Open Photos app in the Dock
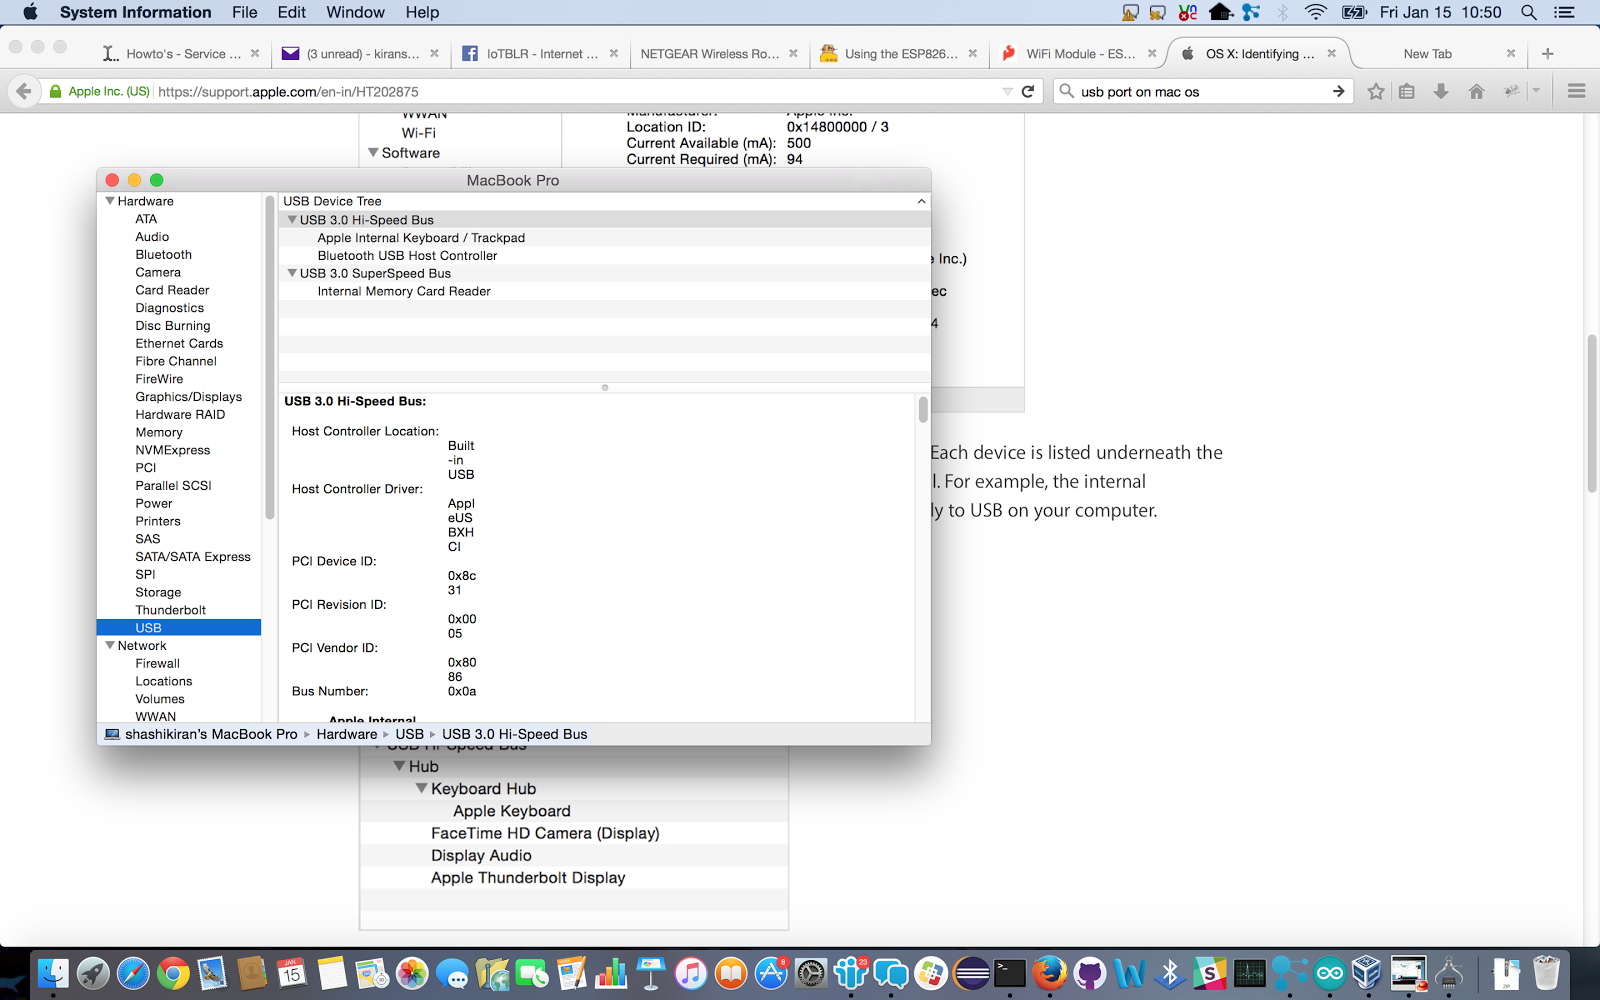Viewport: 1600px width, 1000px height. tap(412, 973)
